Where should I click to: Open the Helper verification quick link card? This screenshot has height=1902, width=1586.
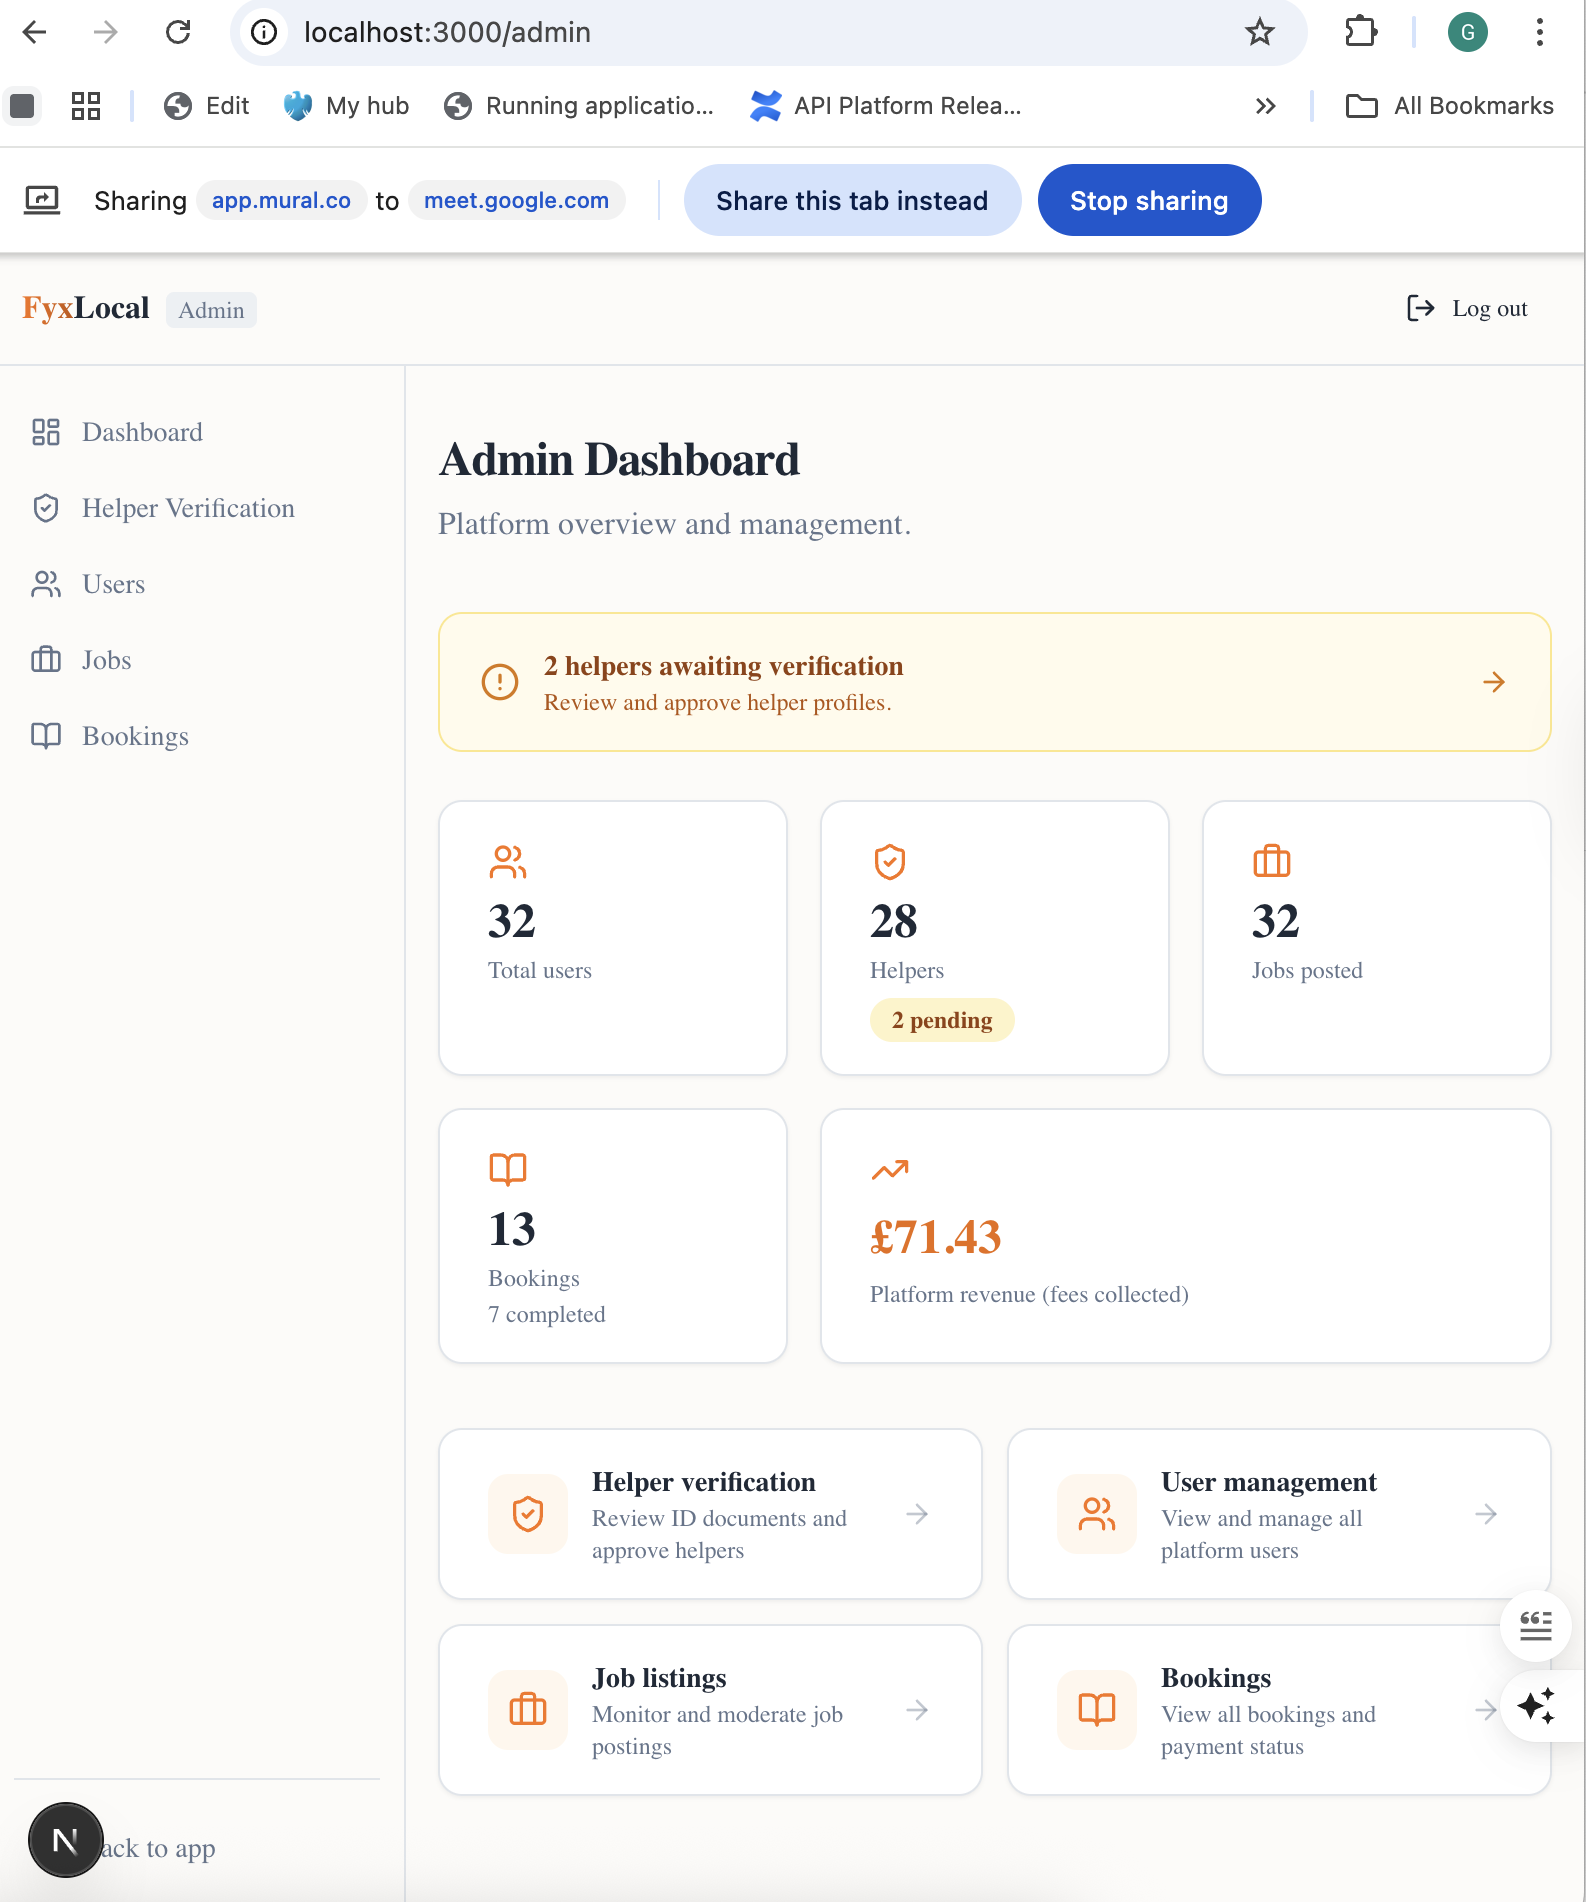[x=709, y=1514]
